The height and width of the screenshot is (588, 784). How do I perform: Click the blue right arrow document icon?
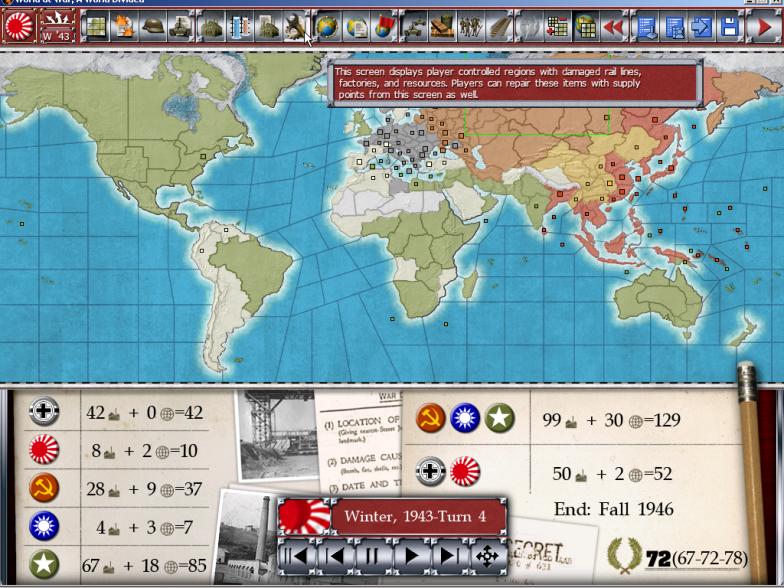[x=702, y=26]
